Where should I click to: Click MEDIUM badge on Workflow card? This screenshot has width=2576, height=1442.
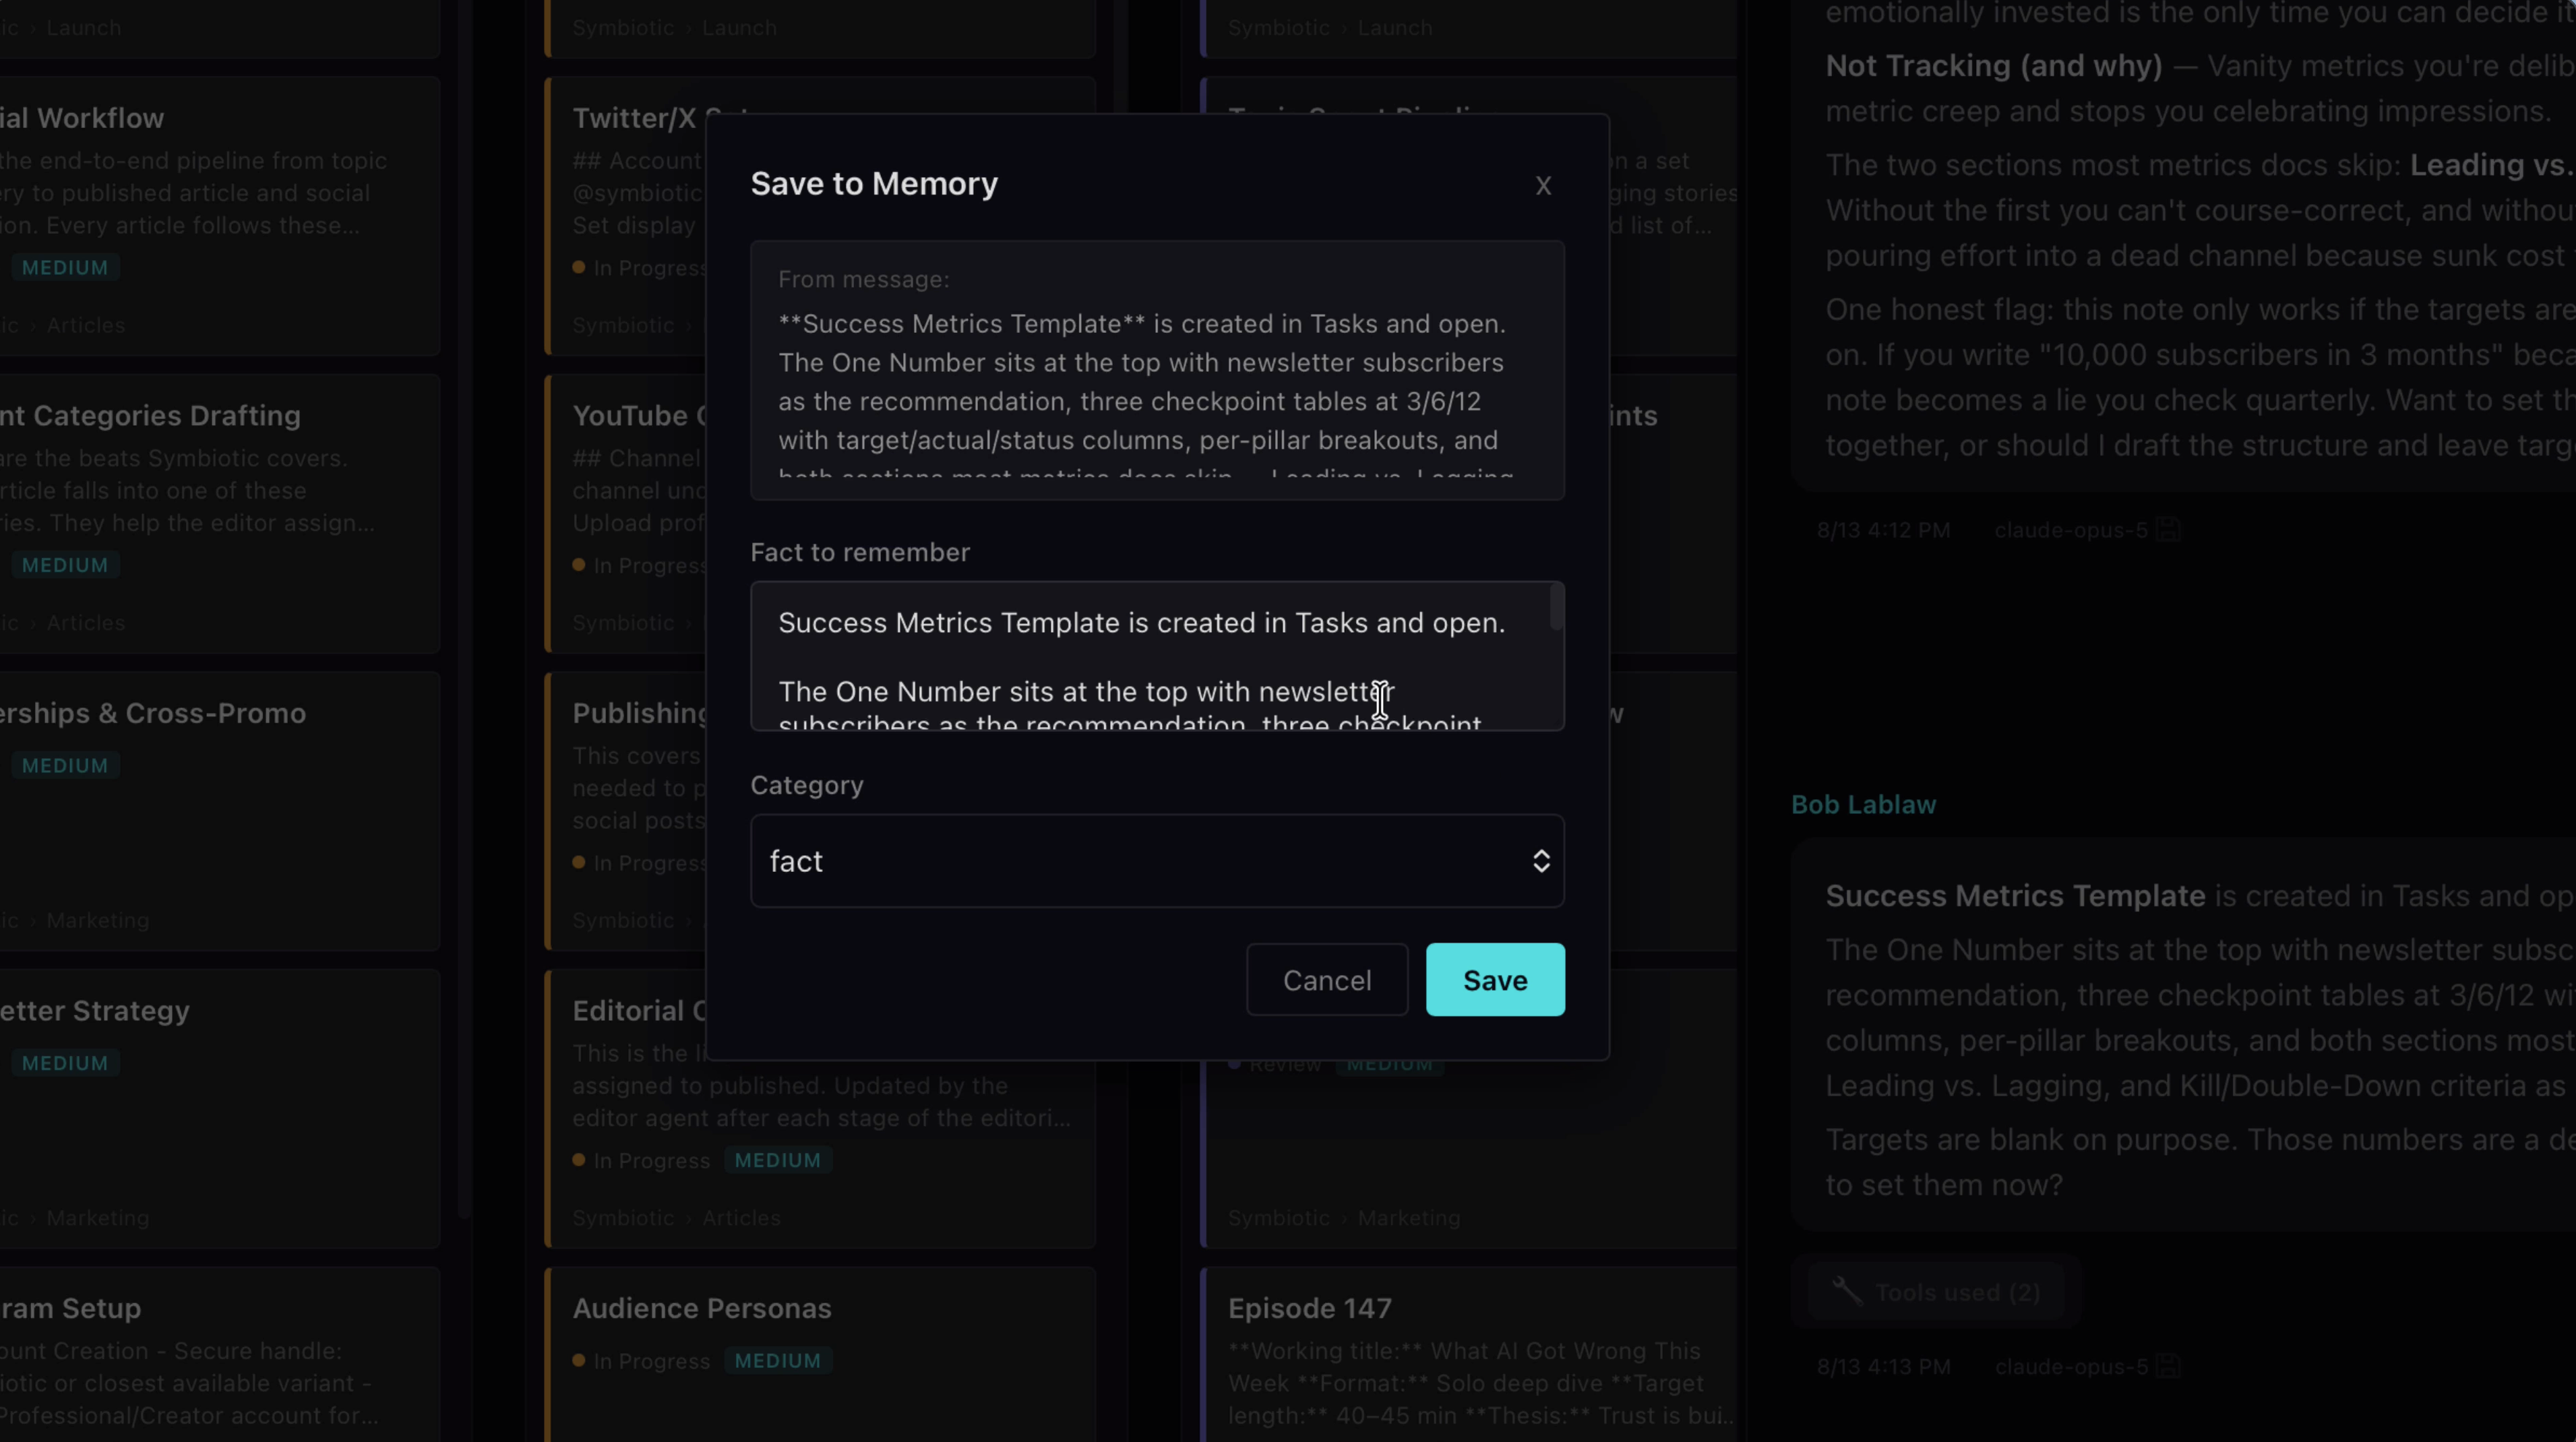coord(65,267)
